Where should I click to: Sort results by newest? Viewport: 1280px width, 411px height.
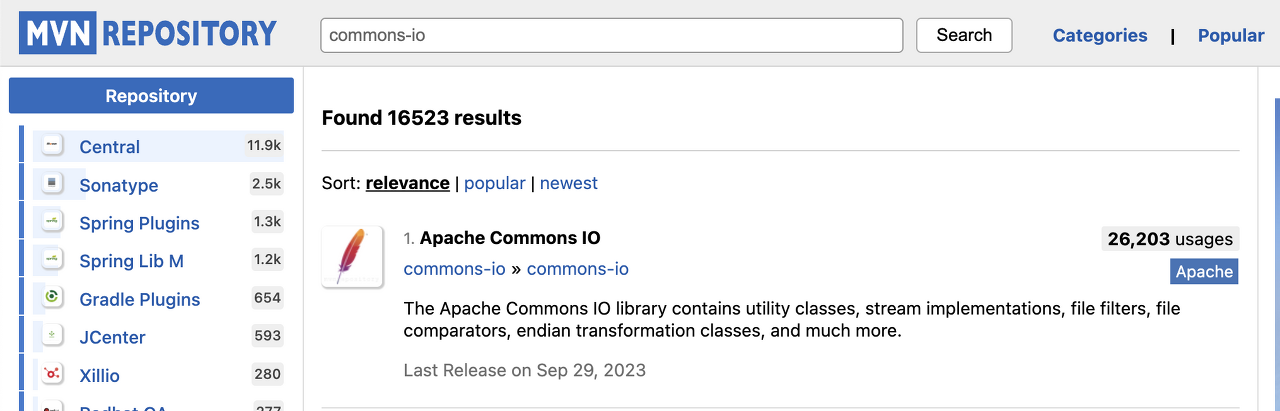[569, 183]
